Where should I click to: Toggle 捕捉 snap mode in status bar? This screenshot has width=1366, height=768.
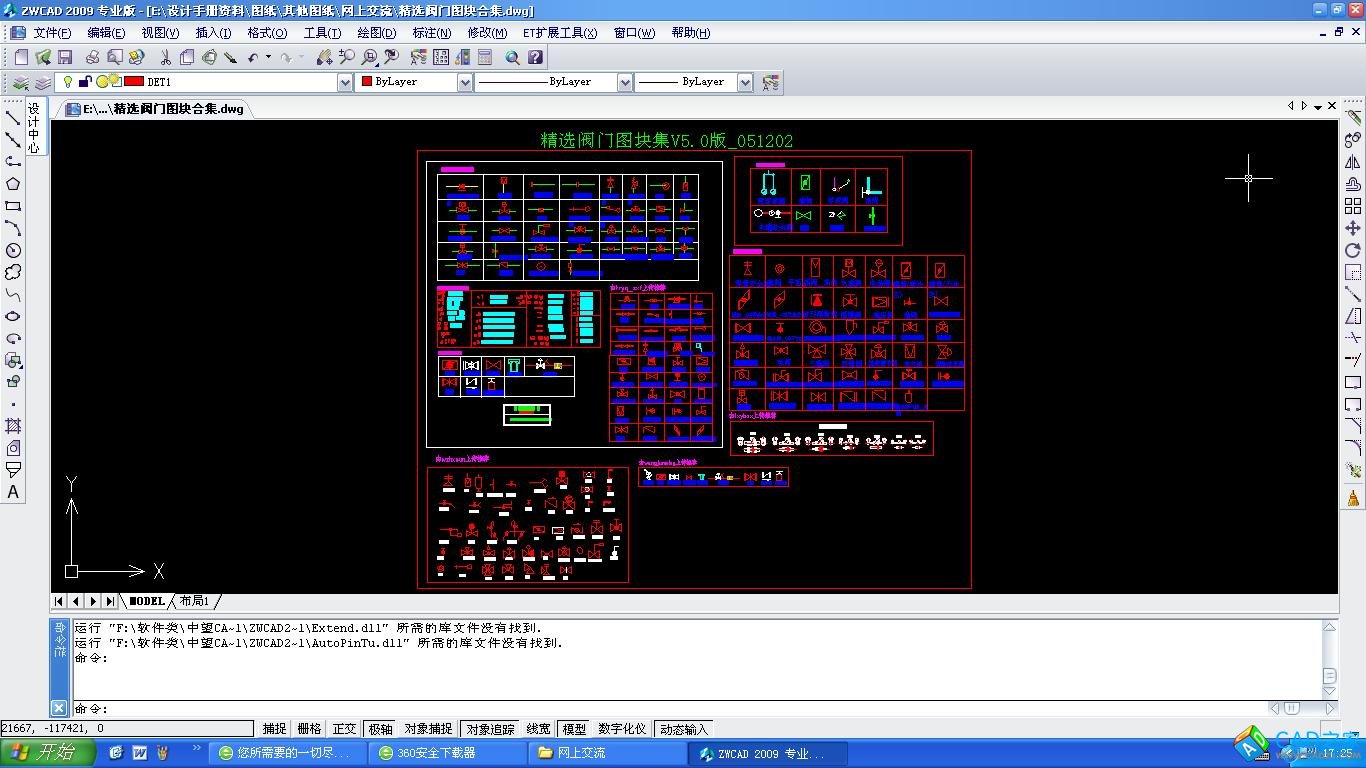[274, 729]
